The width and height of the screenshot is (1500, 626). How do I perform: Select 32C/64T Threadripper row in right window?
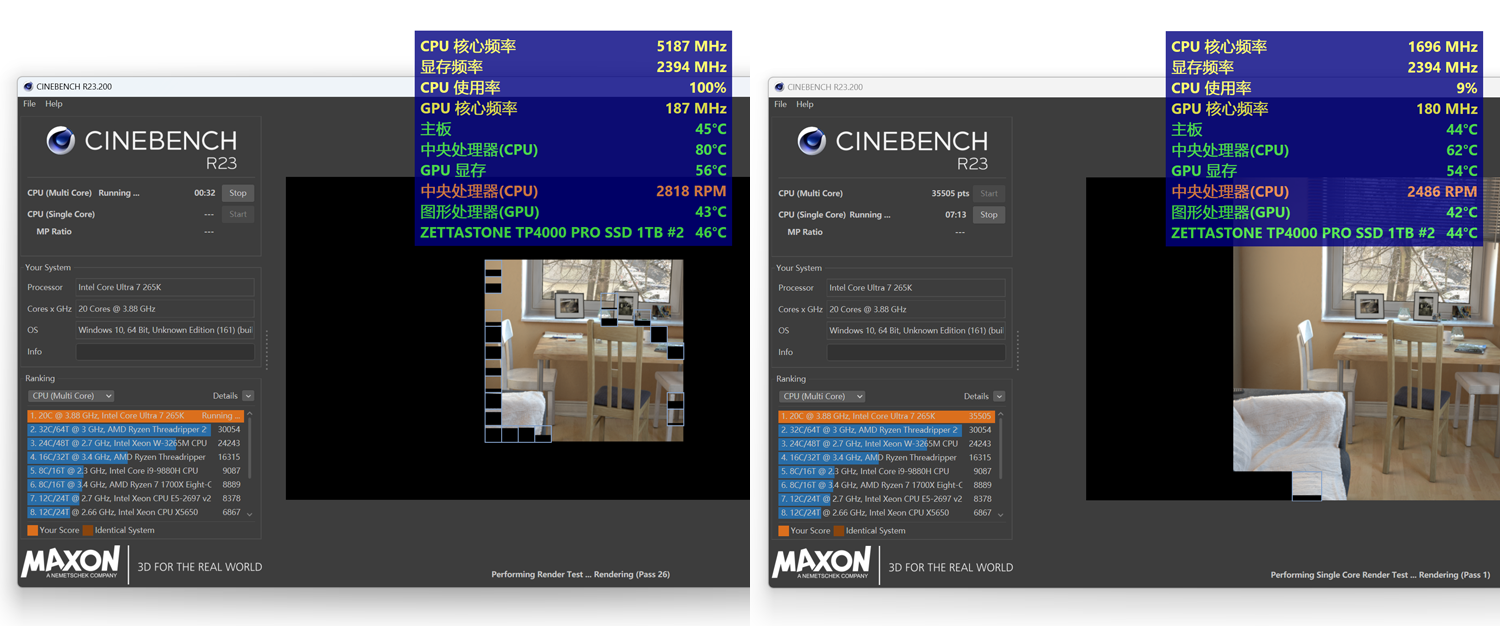(886, 430)
